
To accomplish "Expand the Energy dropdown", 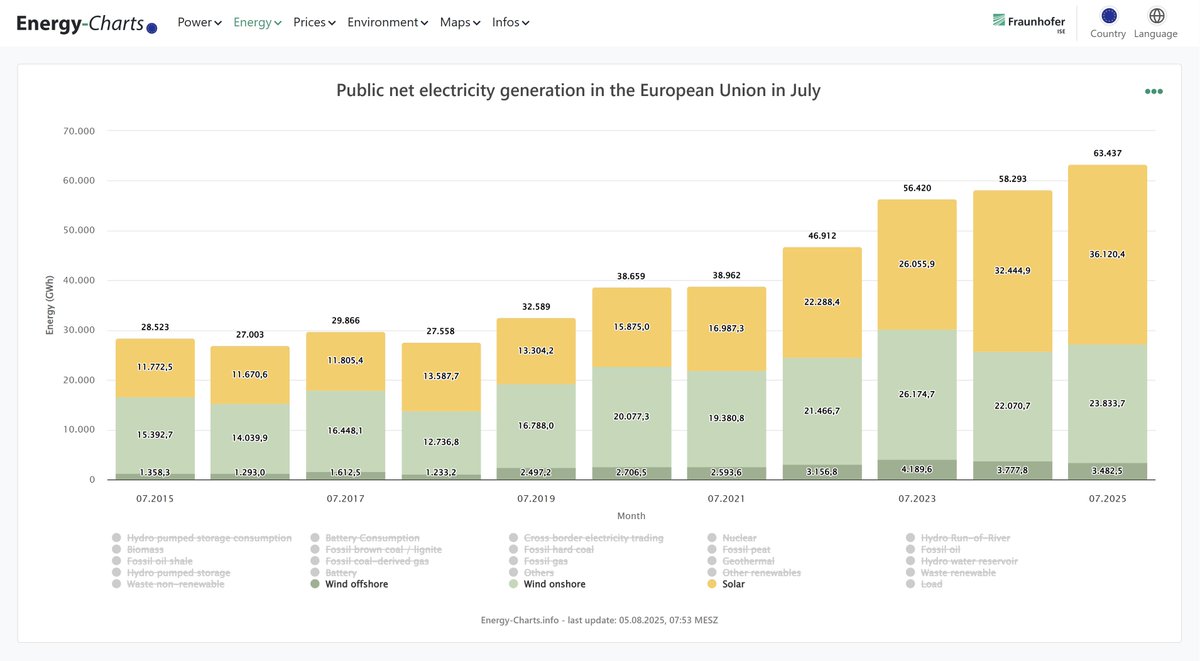I will 256,21.
